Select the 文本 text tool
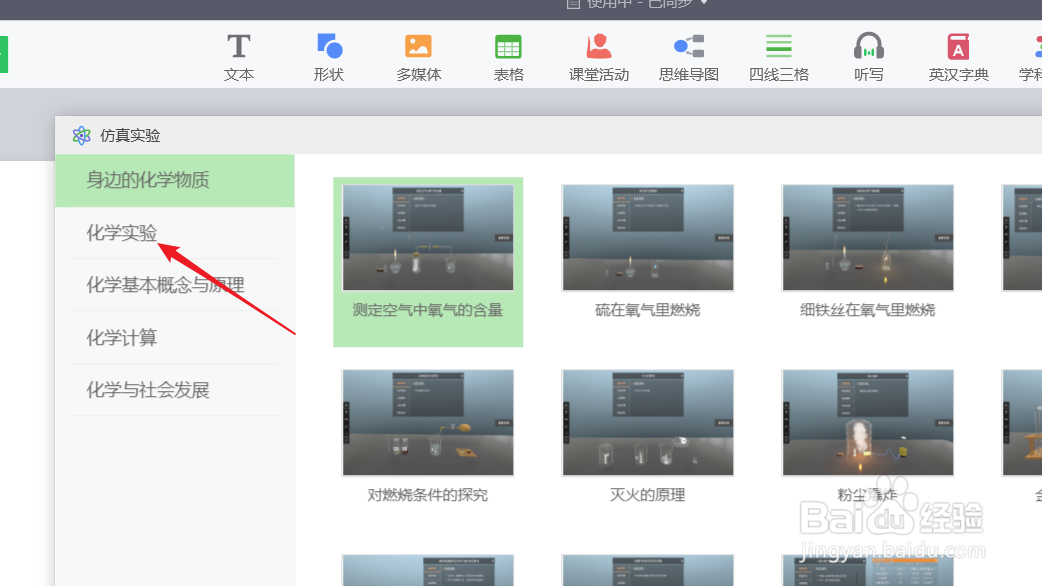 pyautogui.click(x=239, y=58)
